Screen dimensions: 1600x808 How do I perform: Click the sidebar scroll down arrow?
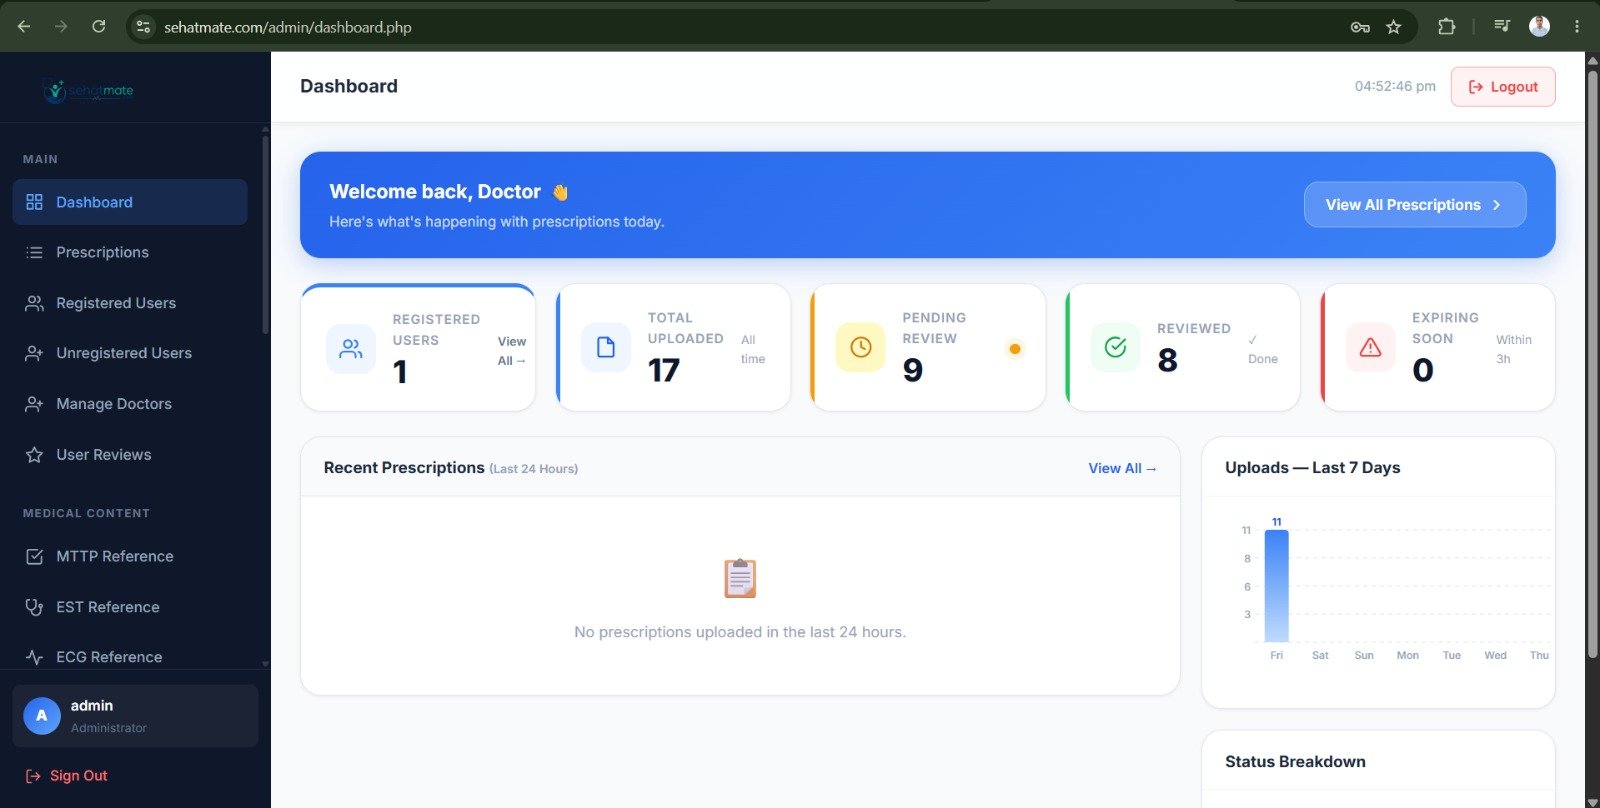(265, 663)
